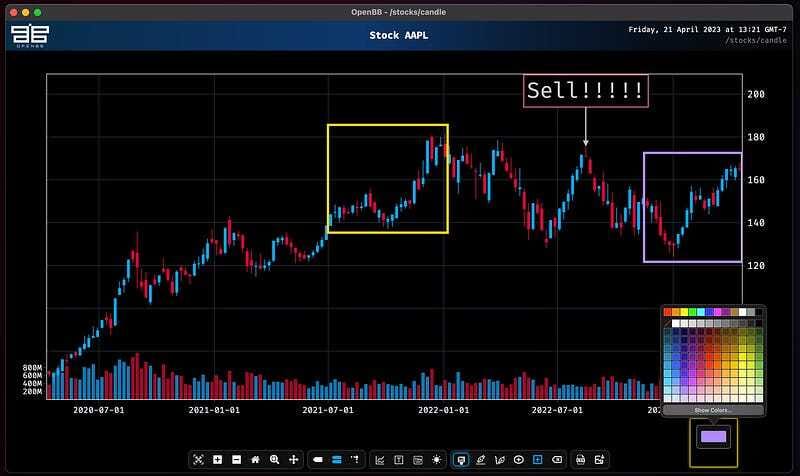The image size is (800, 476).
Task: Click the 200 price axis label
Action: [x=756, y=94]
